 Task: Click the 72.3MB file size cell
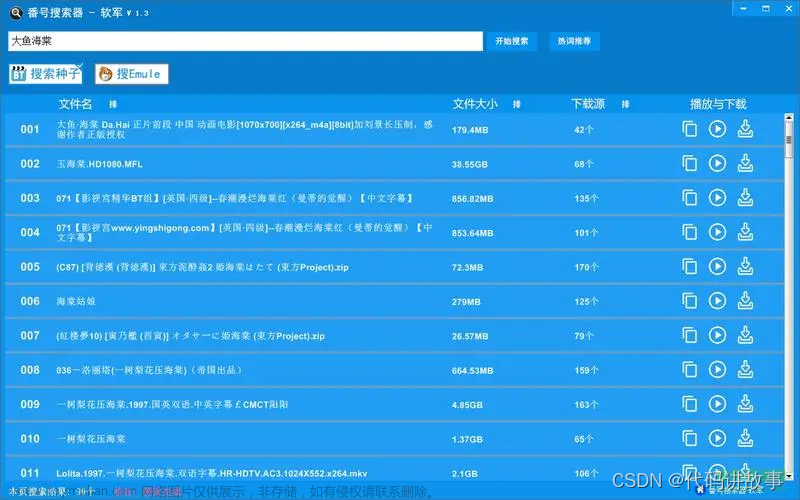(467, 267)
